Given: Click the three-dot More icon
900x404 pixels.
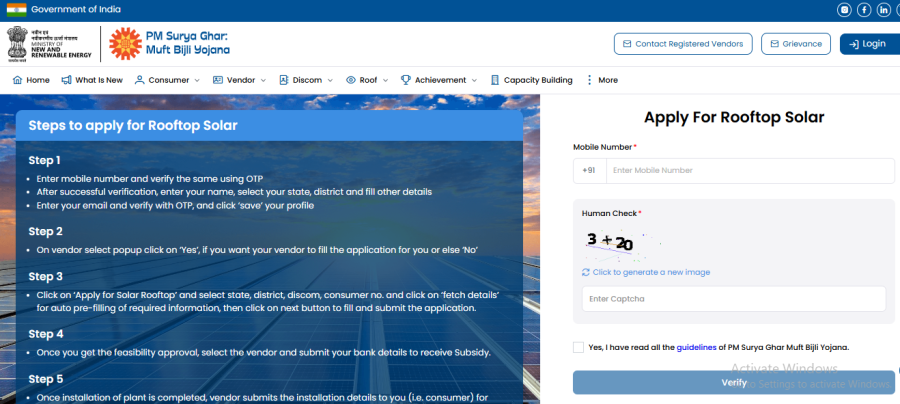Looking at the screenshot, I should point(589,80).
